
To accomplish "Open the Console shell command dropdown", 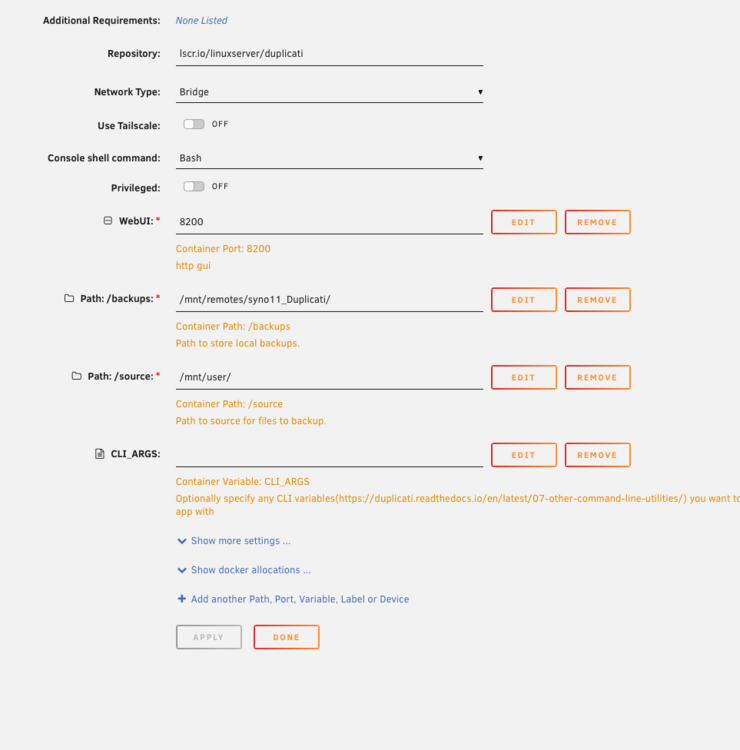I will pyautogui.click(x=329, y=158).
